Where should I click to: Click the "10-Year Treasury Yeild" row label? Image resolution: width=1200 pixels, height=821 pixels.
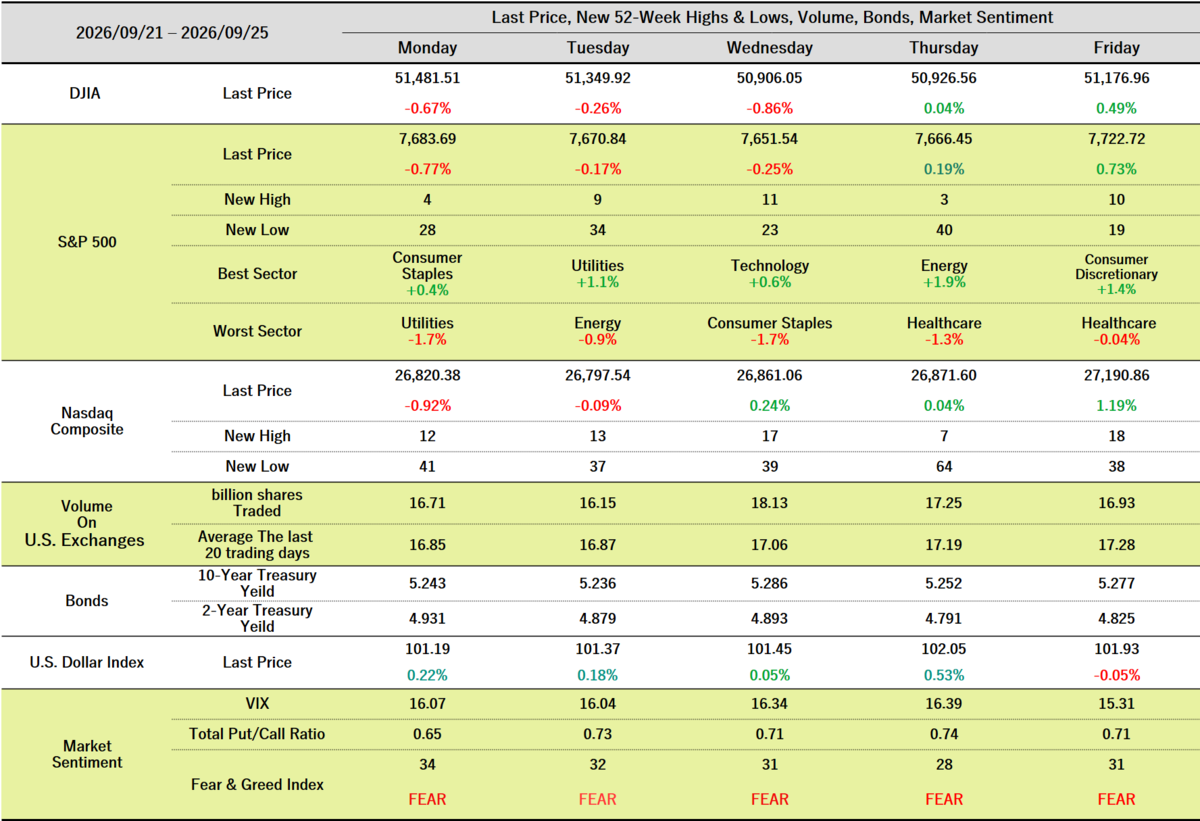point(258,583)
